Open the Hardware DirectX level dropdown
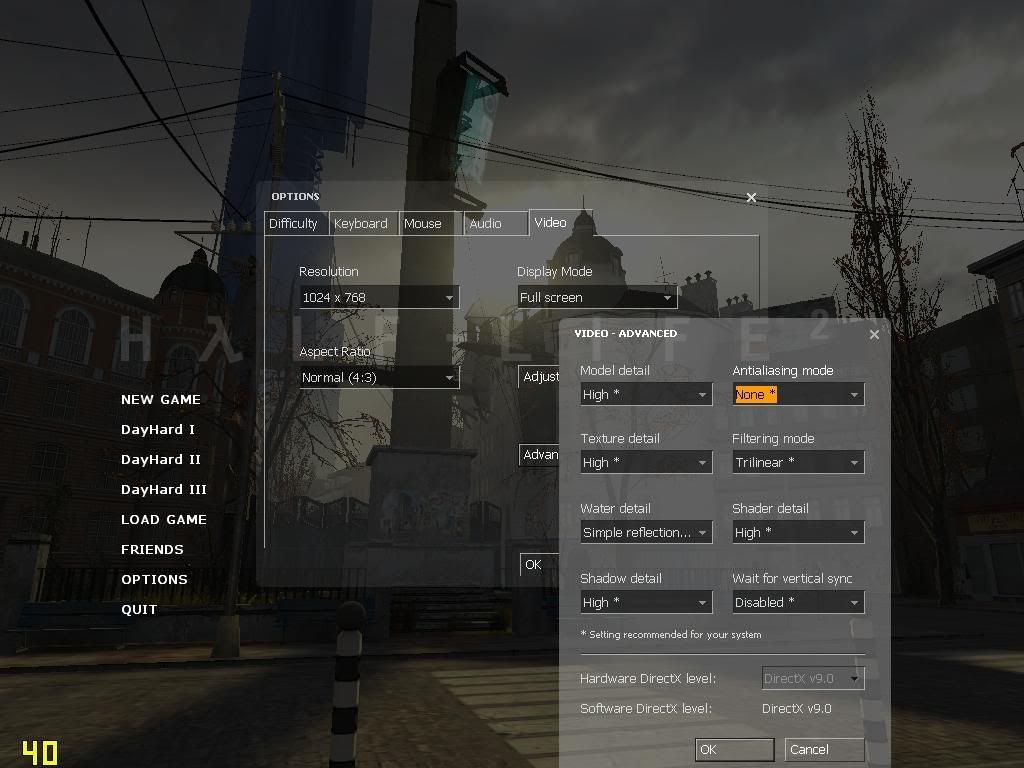This screenshot has width=1024, height=768. point(813,679)
